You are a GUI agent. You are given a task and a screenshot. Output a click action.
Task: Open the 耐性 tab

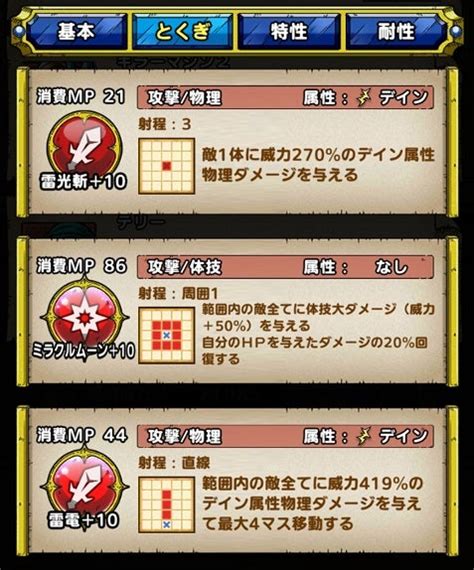[396, 32]
